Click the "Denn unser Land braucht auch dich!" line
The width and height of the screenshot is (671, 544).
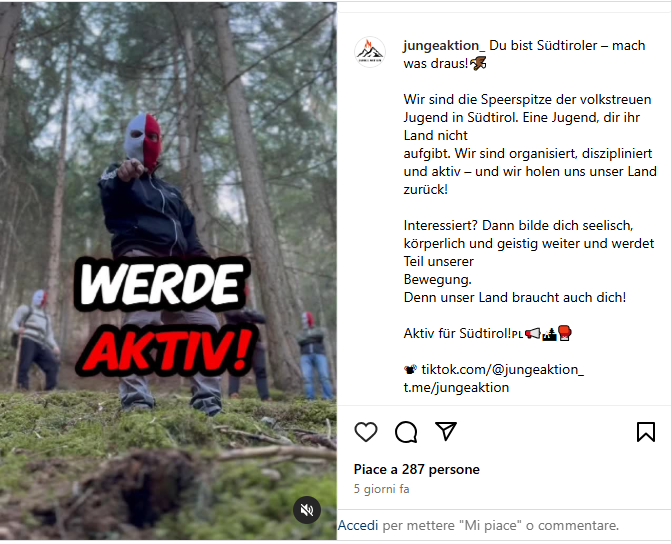[514, 297]
